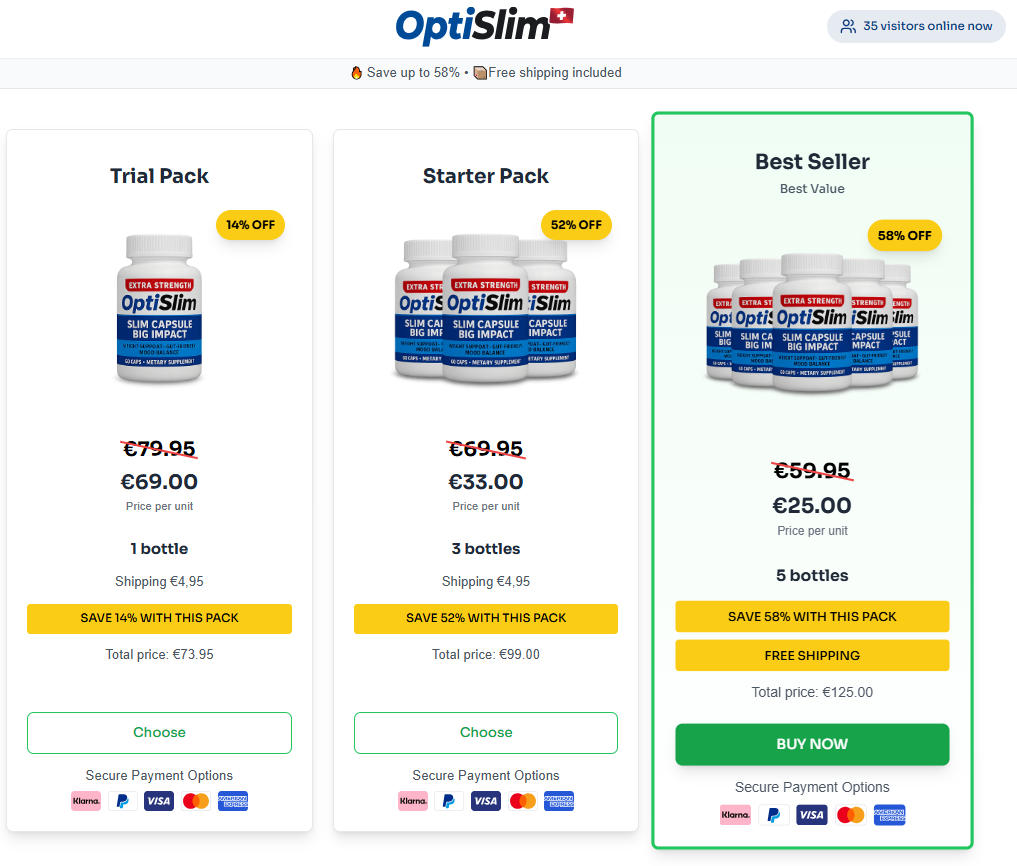Viewport: 1017px width, 866px height.
Task: Select the Mastercard icon in the Trial Pack
Action: 195,800
